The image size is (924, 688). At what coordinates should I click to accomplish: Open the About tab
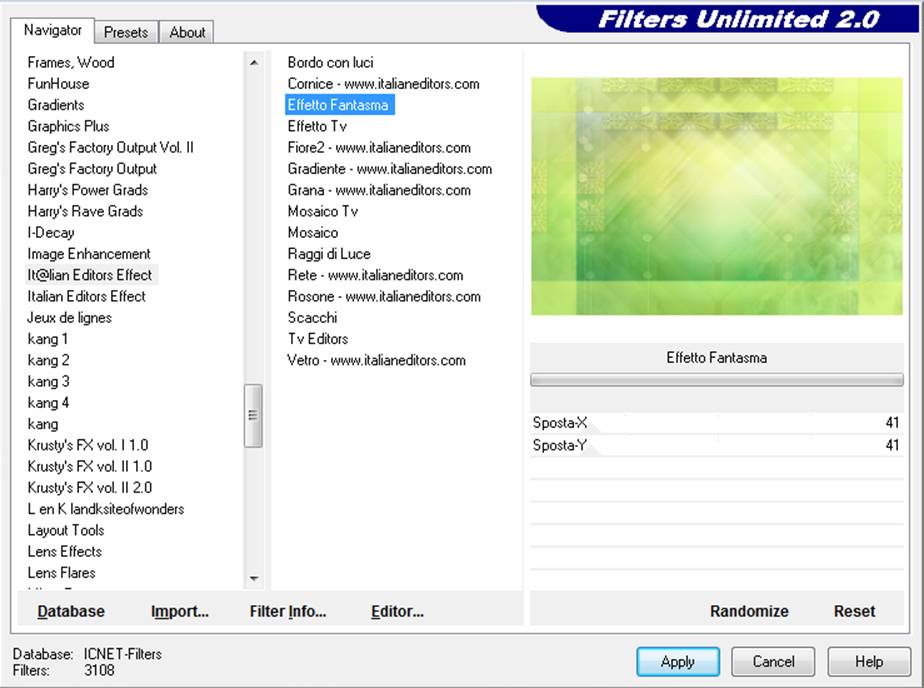187,32
